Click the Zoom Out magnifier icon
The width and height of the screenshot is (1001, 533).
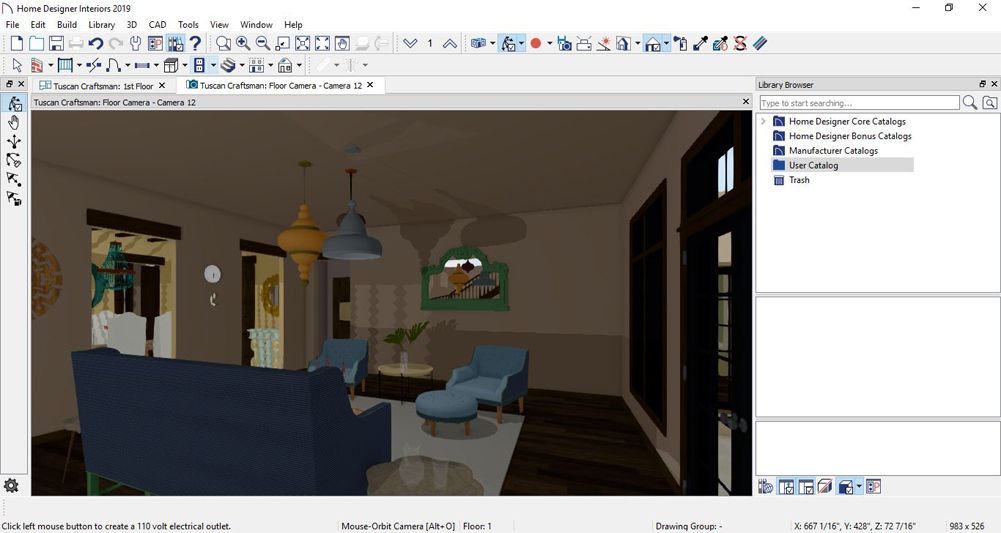click(262, 43)
